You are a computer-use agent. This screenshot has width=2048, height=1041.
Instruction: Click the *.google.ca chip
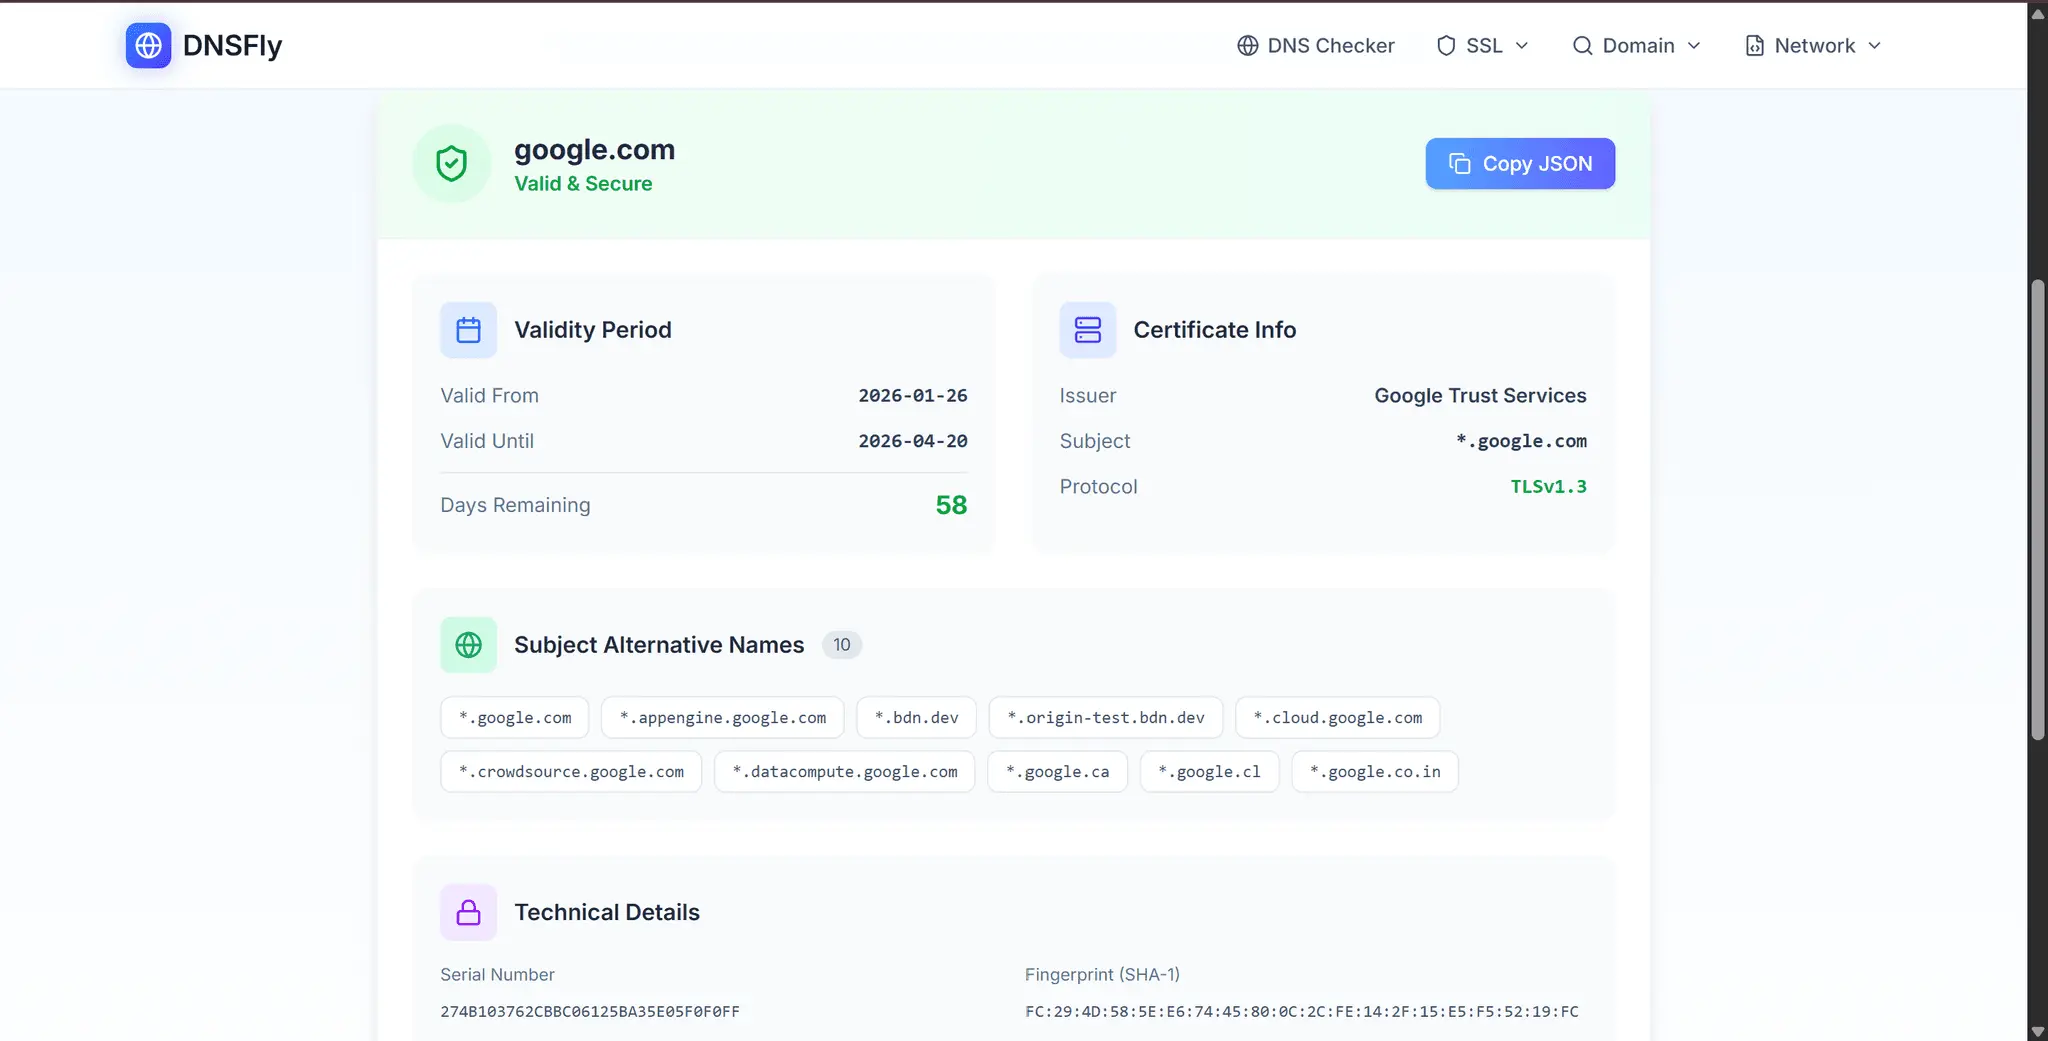tap(1057, 771)
